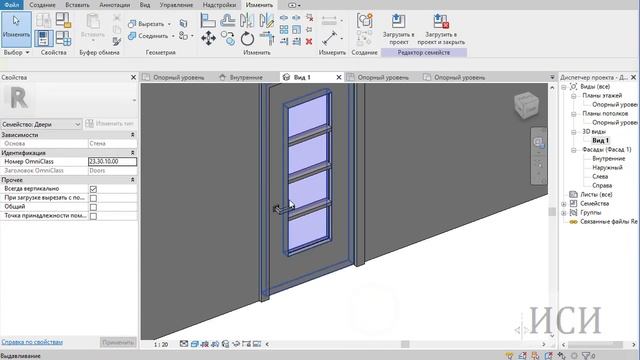Select the Offset tool icon
The width and height of the screenshot is (640, 360).
(x=228, y=20)
